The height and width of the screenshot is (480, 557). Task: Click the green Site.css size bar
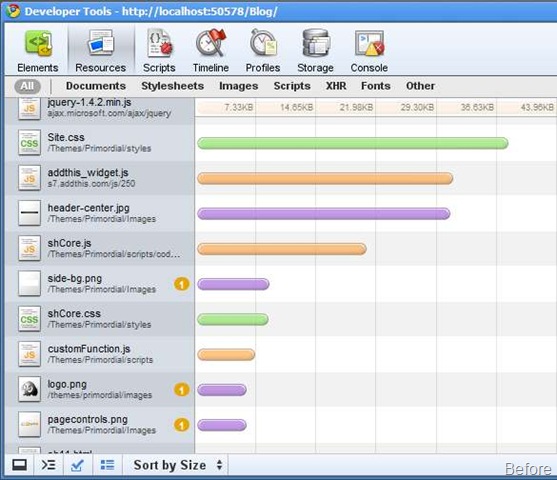point(353,143)
